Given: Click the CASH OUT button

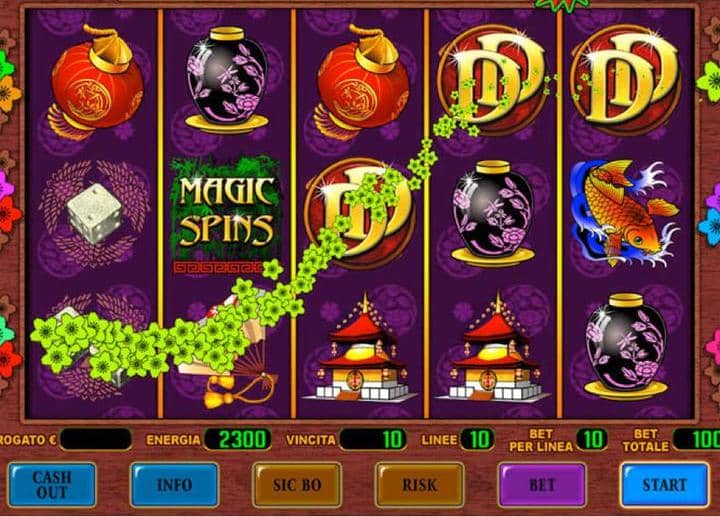Looking at the screenshot, I should coord(51,485).
